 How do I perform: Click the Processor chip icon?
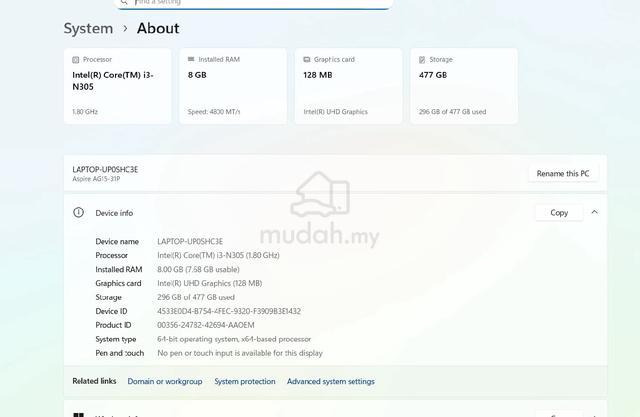click(76, 60)
